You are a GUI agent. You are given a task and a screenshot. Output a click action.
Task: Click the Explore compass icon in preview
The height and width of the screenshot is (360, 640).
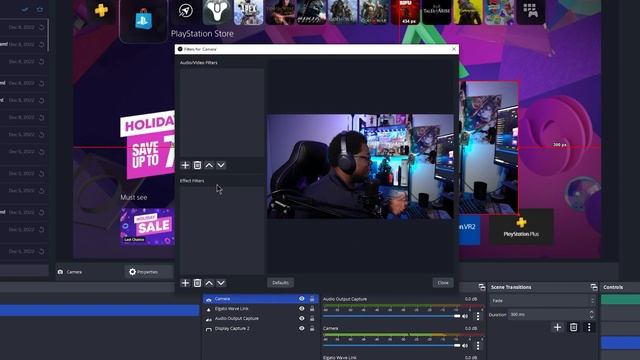click(x=186, y=11)
